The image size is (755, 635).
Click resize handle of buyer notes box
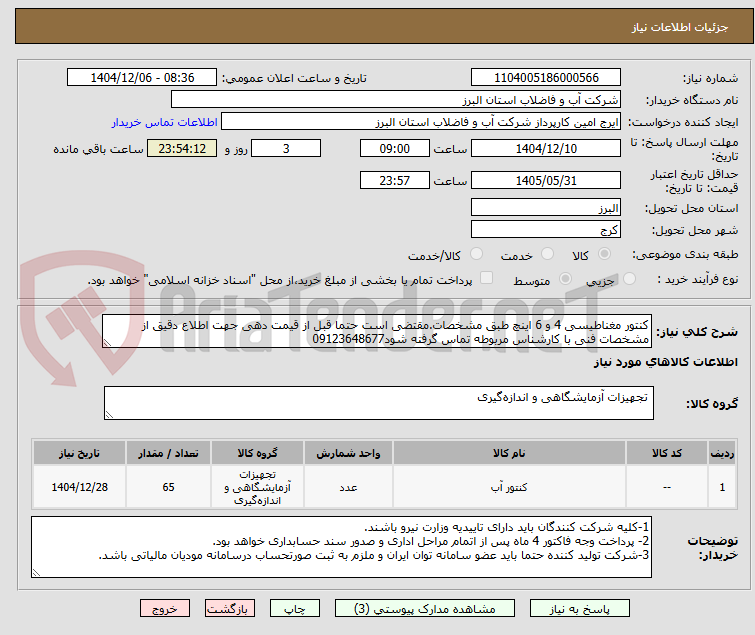[x=36, y=572]
